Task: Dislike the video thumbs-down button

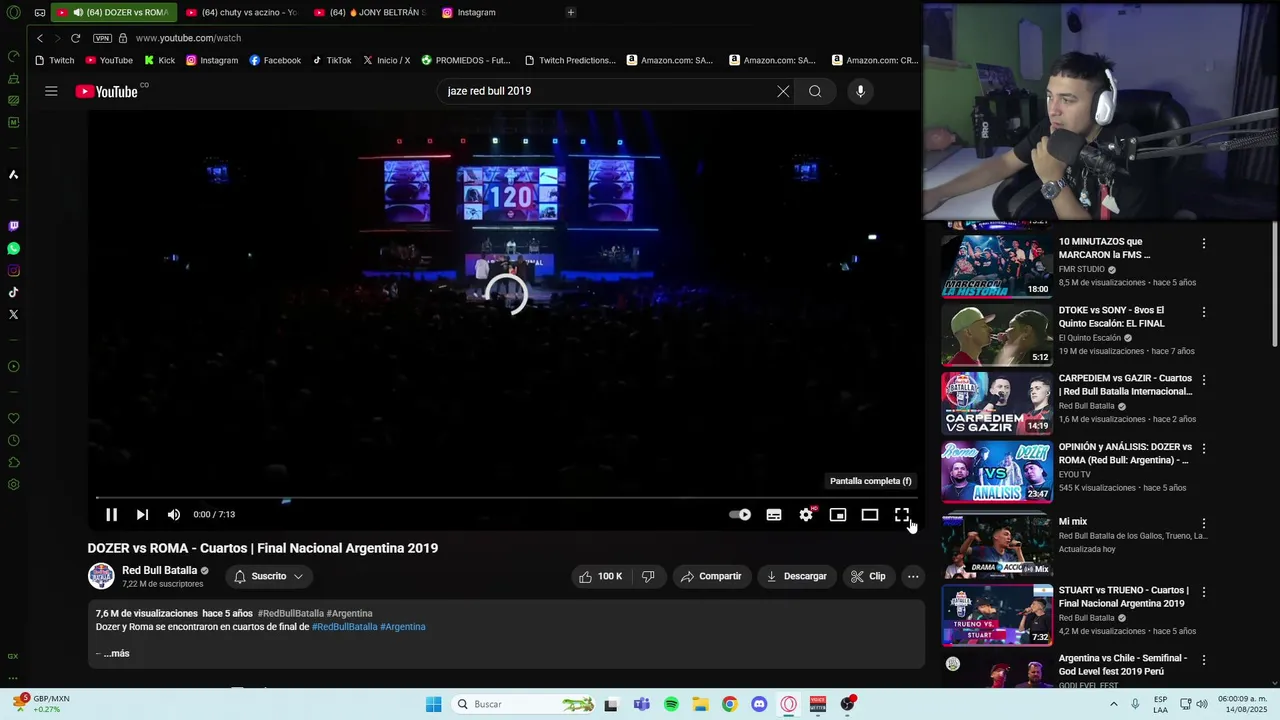Action: [x=648, y=576]
